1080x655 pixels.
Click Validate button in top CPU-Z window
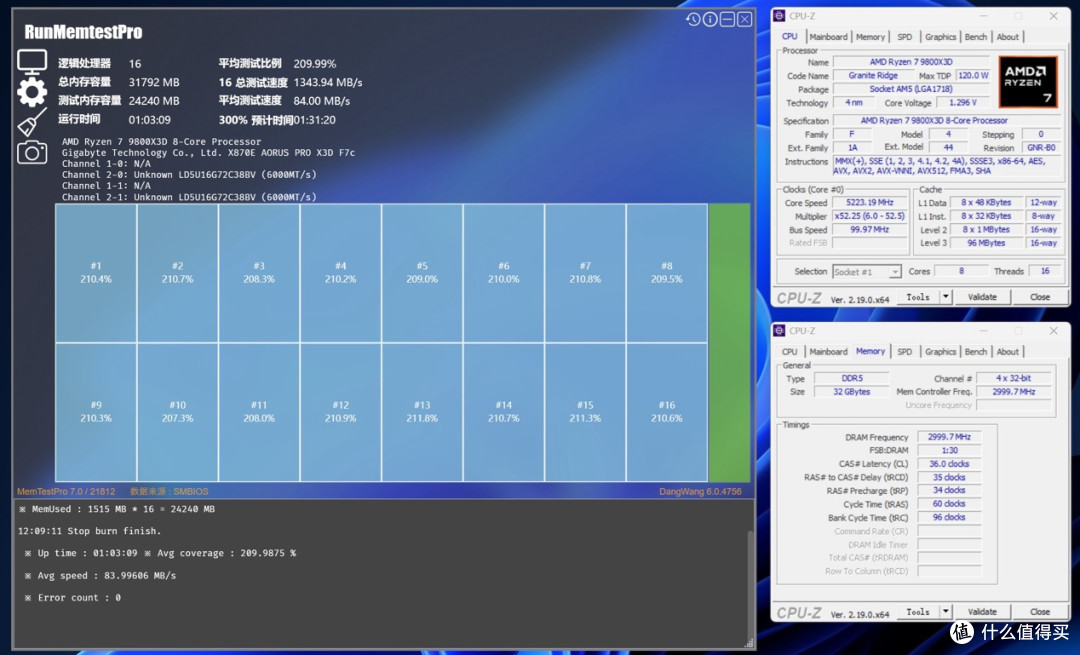coord(982,297)
